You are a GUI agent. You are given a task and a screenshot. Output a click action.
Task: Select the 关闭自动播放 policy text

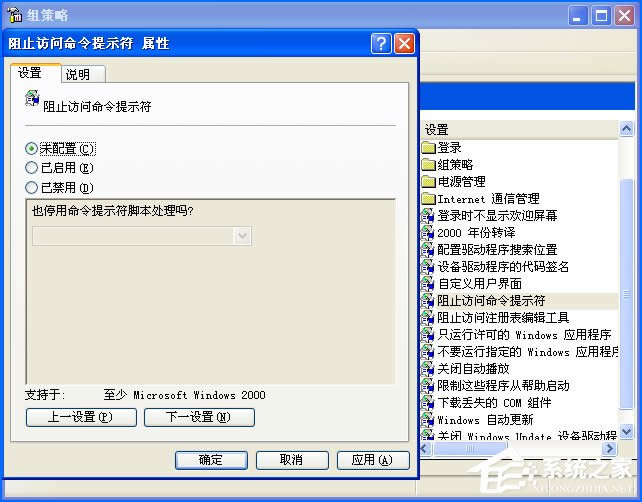pos(473,369)
